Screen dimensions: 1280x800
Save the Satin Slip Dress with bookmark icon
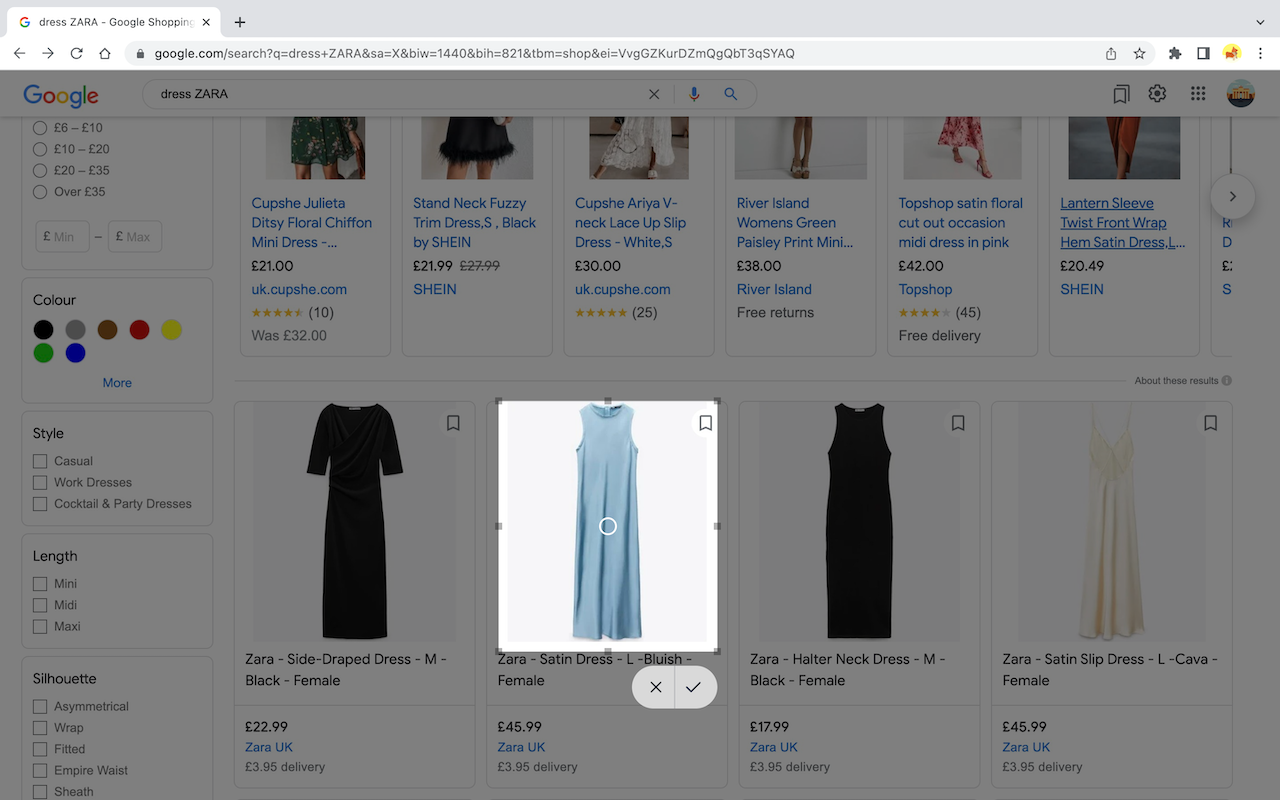(1210, 423)
